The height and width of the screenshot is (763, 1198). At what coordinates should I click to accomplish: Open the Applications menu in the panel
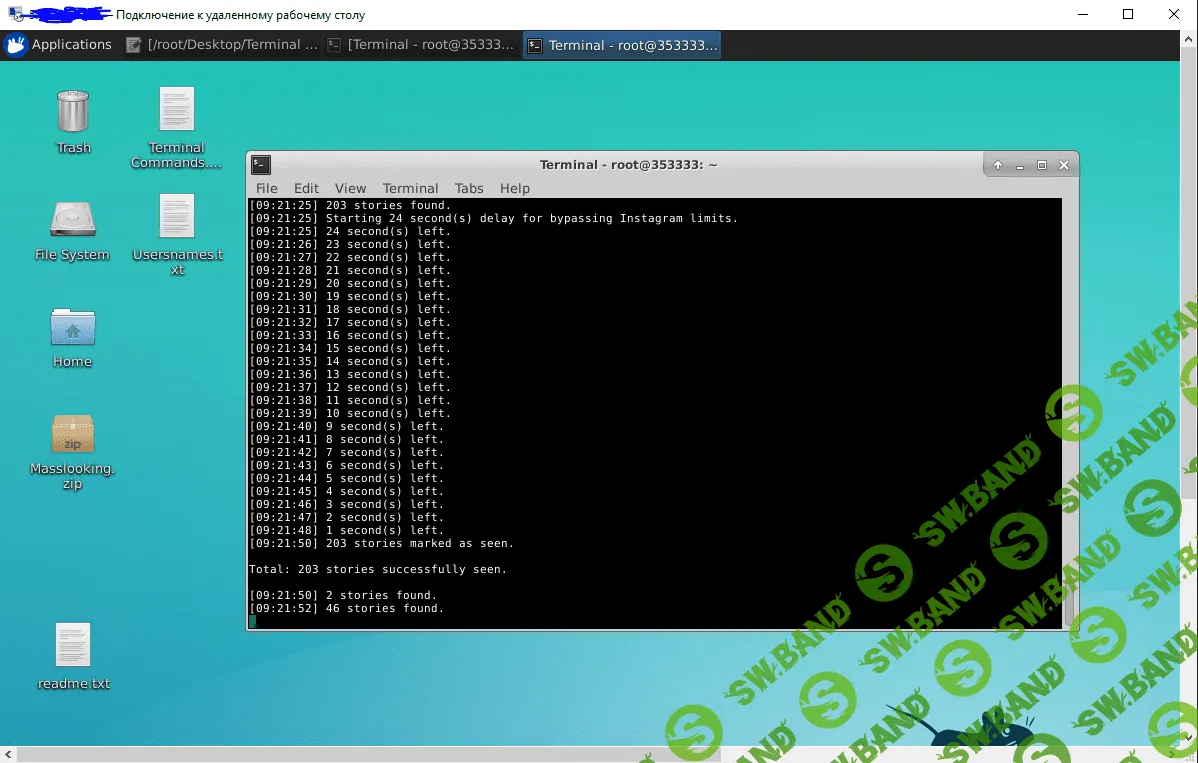click(x=58, y=45)
